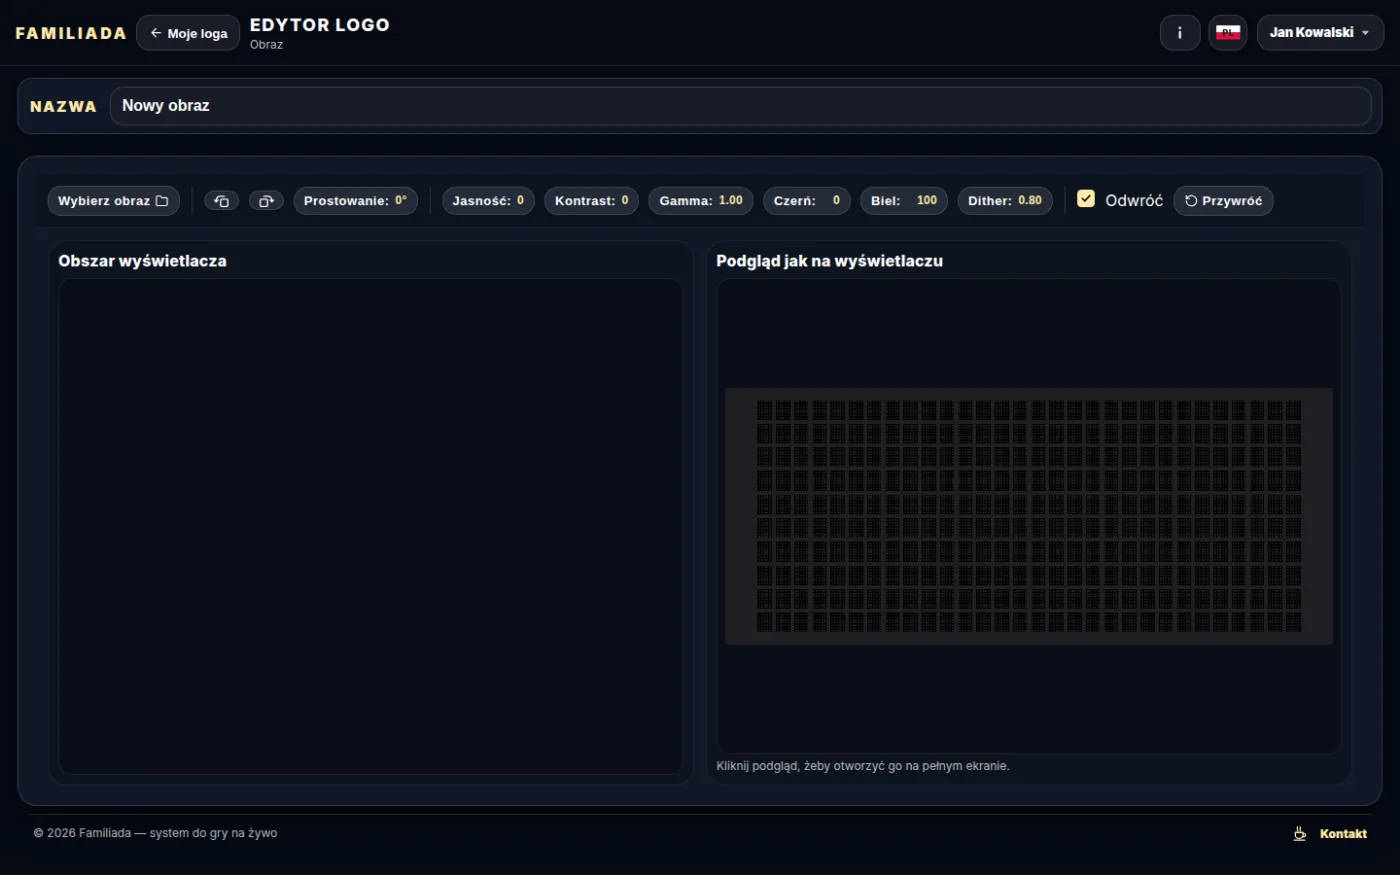Click the "EDYTOR LOGO" title
The image size is (1400, 875).
320,25
